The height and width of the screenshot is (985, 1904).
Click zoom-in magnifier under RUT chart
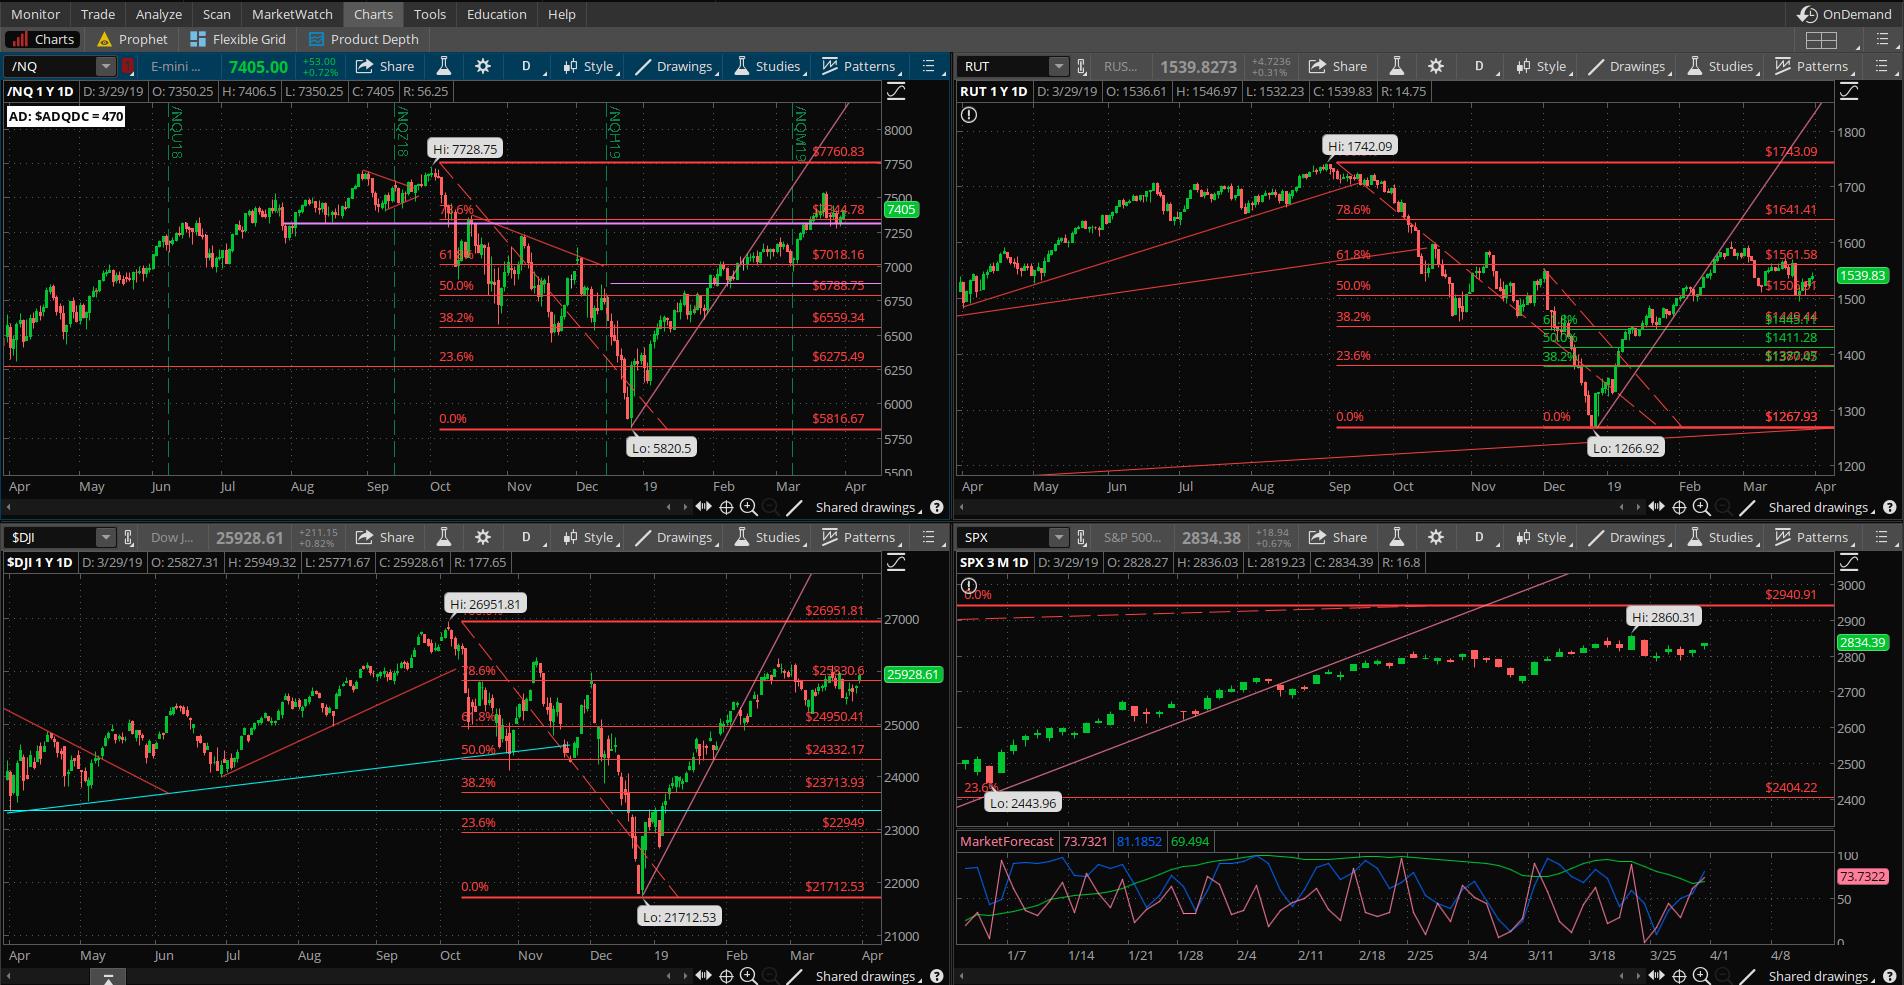click(1701, 507)
